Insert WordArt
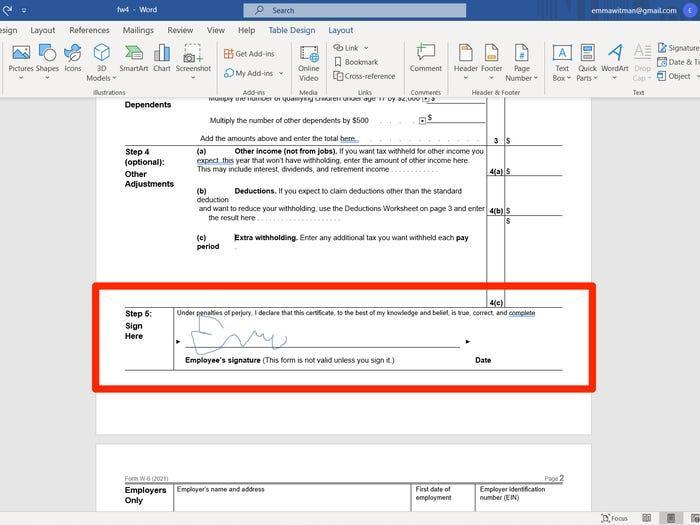The width and height of the screenshot is (700, 525). click(x=615, y=58)
